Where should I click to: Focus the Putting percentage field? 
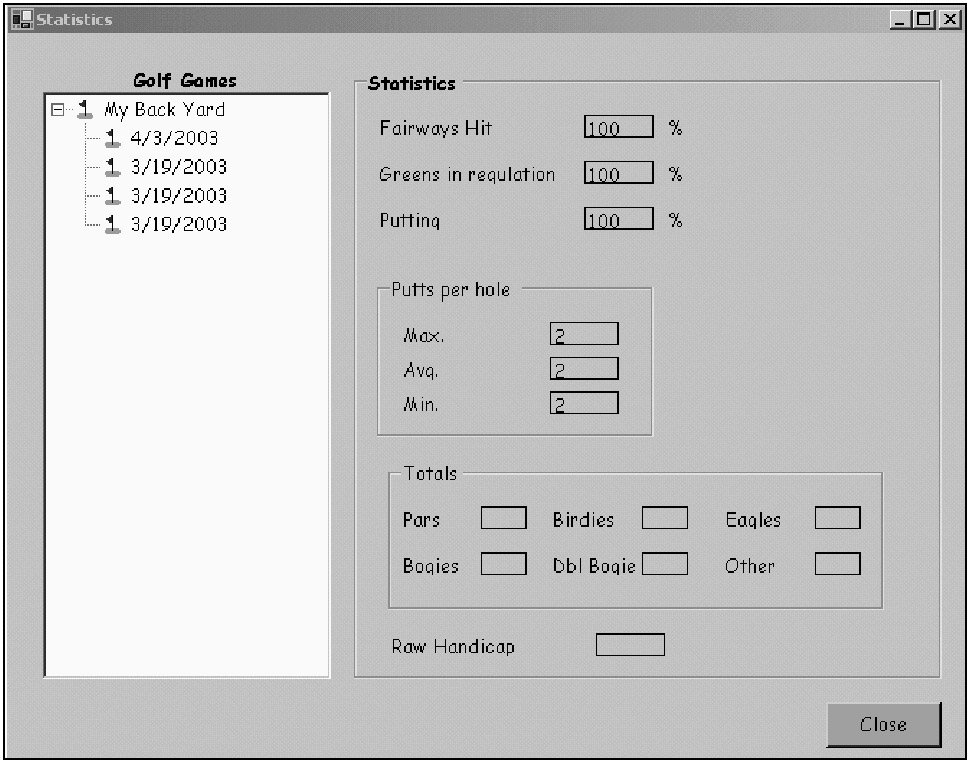click(x=618, y=220)
